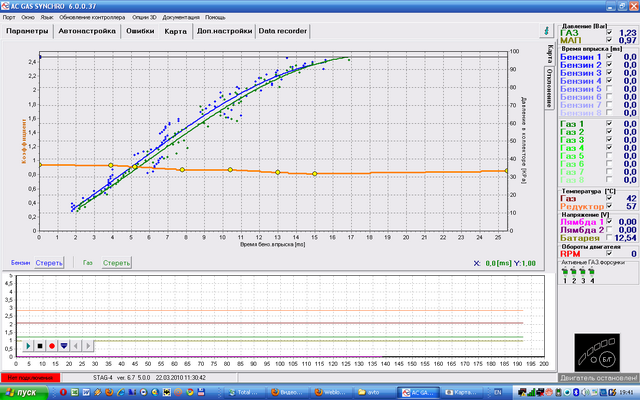Image resolution: width=640 pixels, height=400 pixels.
Task: Click the Б/Г gas switch panel image
Action: click(599, 351)
